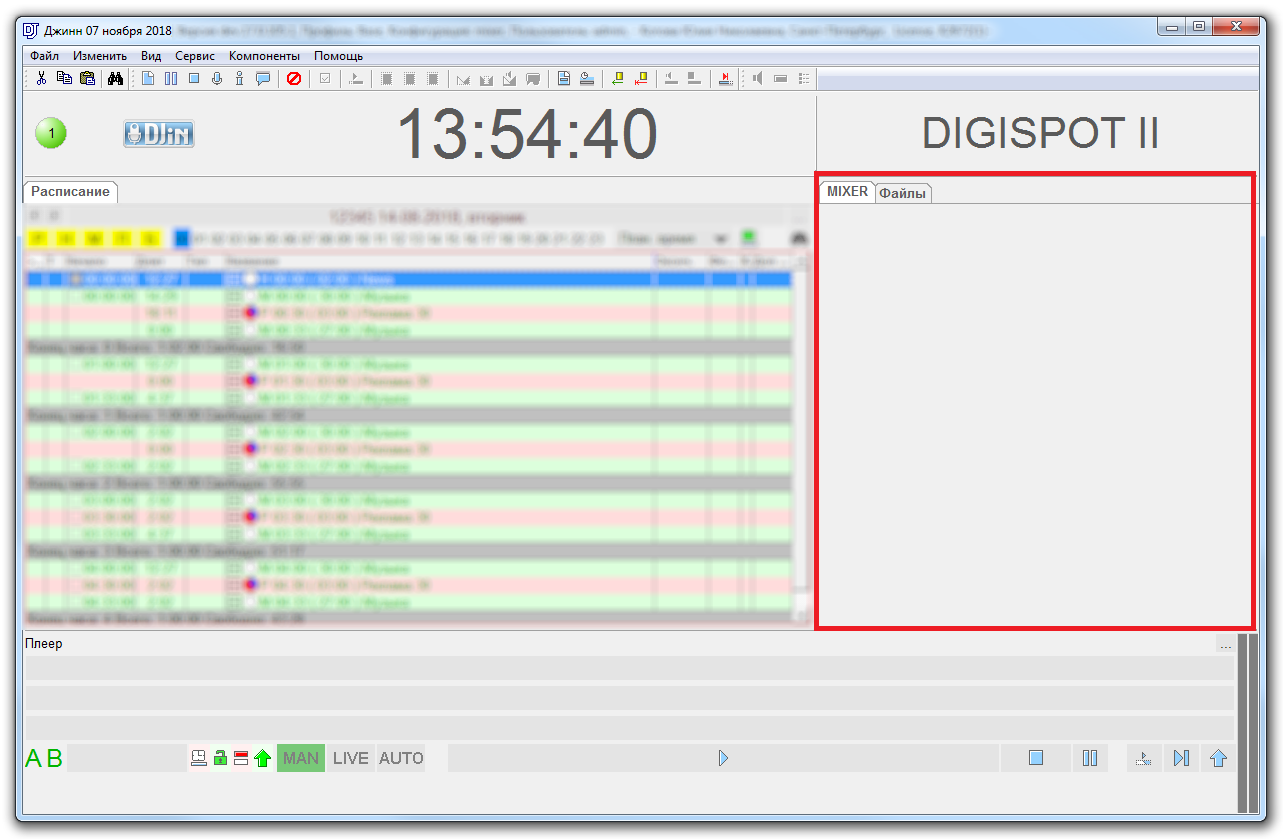Open the Файл menu
The image size is (1283, 839).
44,56
